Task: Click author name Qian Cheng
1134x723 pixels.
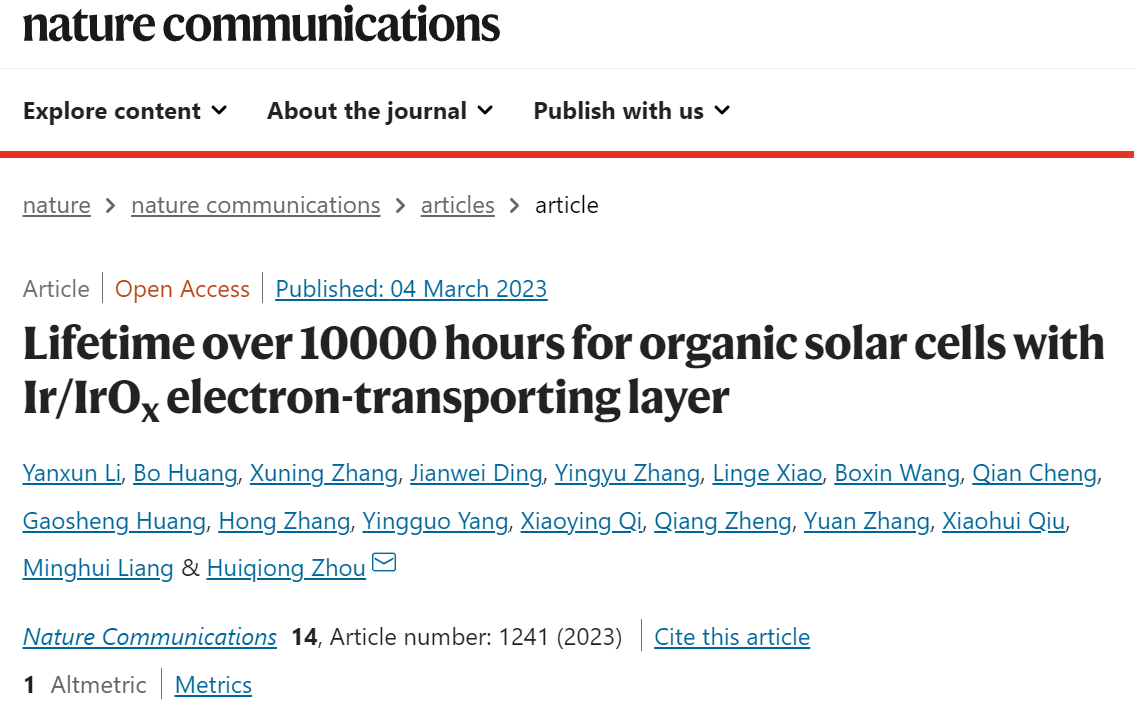Action: (x=1034, y=473)
